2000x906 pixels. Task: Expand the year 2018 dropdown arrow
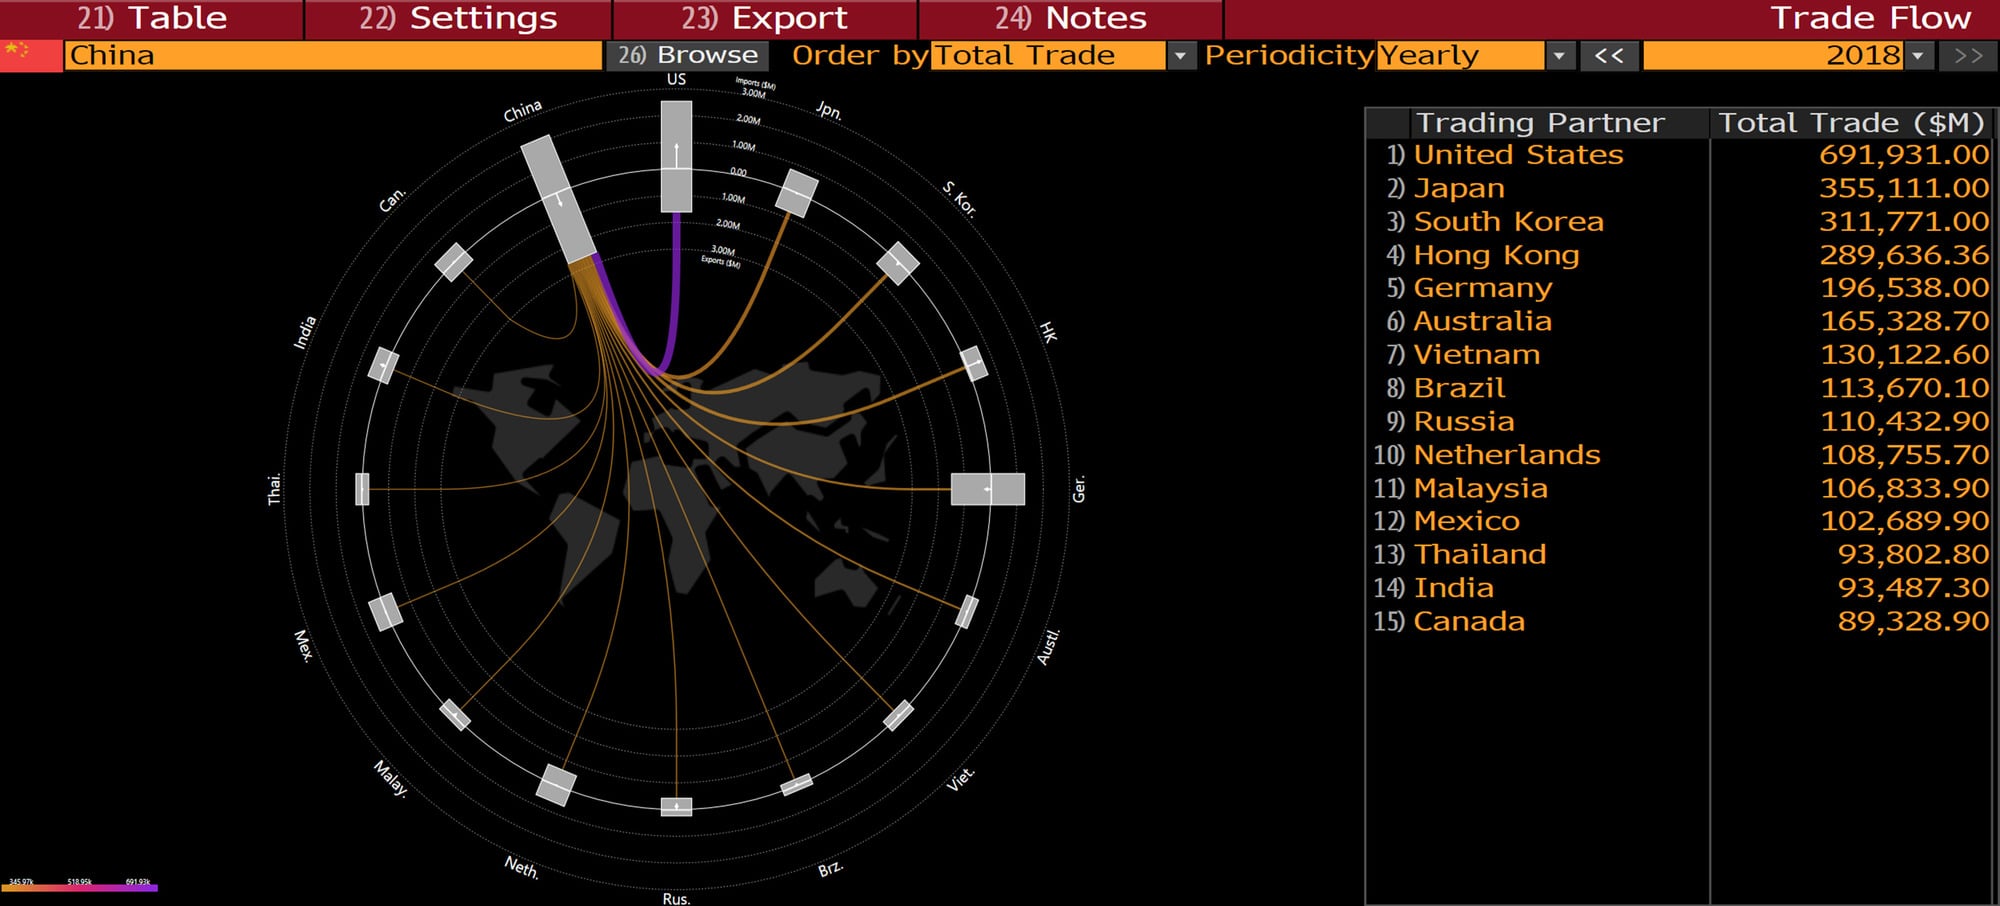tap(1918, 56)
